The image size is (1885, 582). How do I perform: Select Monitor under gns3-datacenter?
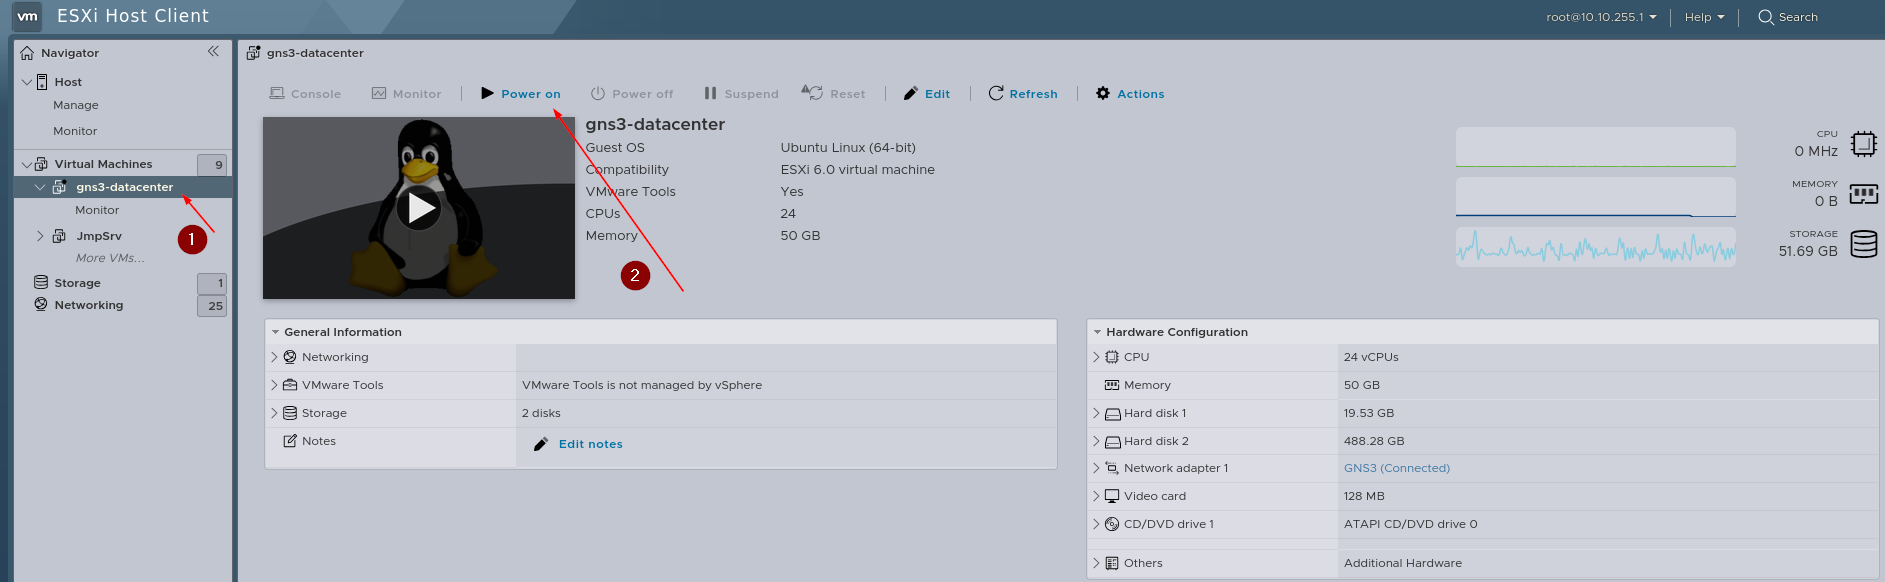(97, 210)
